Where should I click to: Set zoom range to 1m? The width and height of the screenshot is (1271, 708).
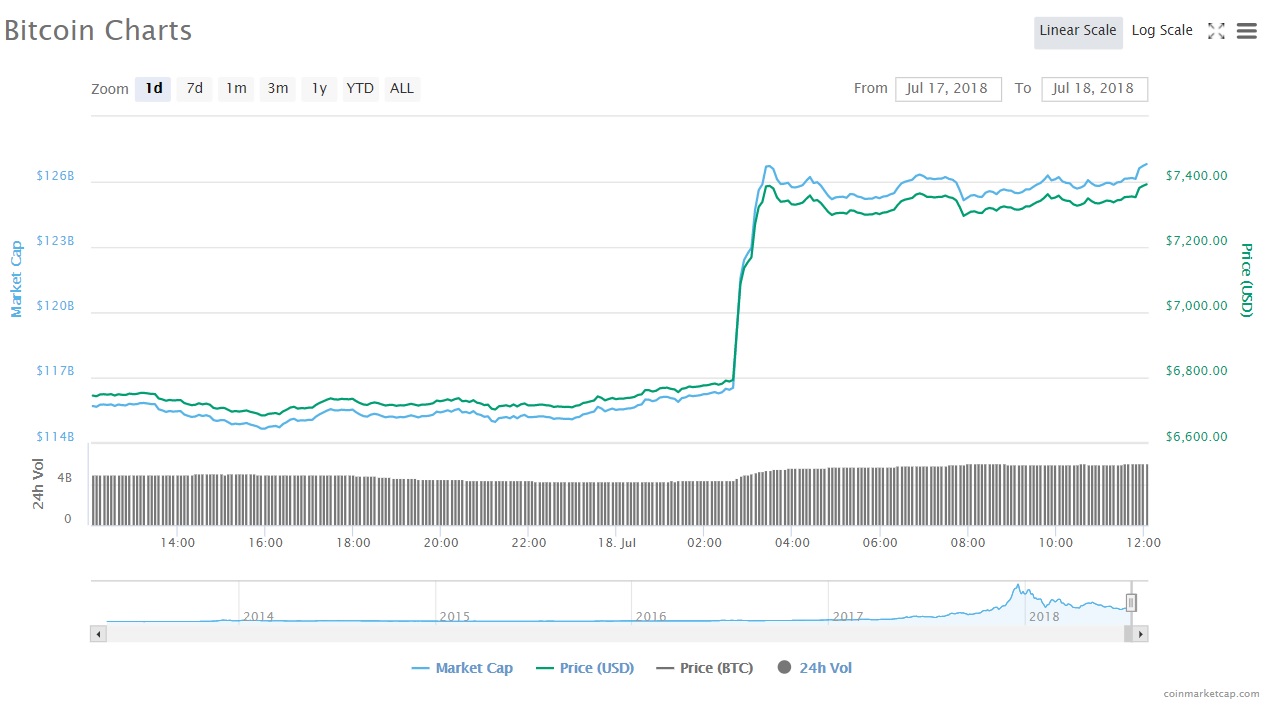pos(236,89)
